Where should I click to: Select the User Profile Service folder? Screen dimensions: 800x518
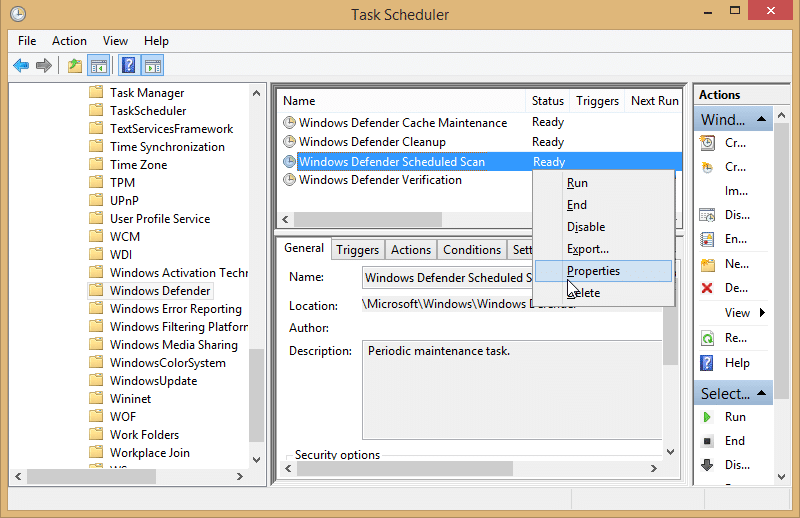[160, 218]
